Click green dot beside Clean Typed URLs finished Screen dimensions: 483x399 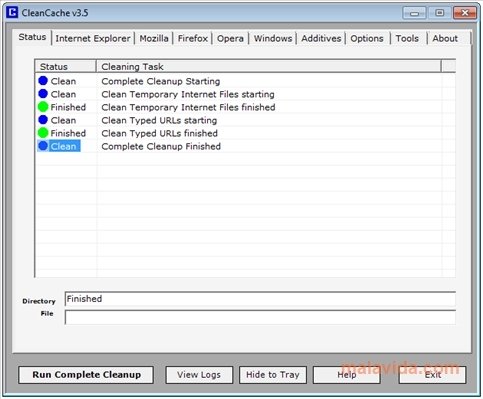[x=43, y=133]
